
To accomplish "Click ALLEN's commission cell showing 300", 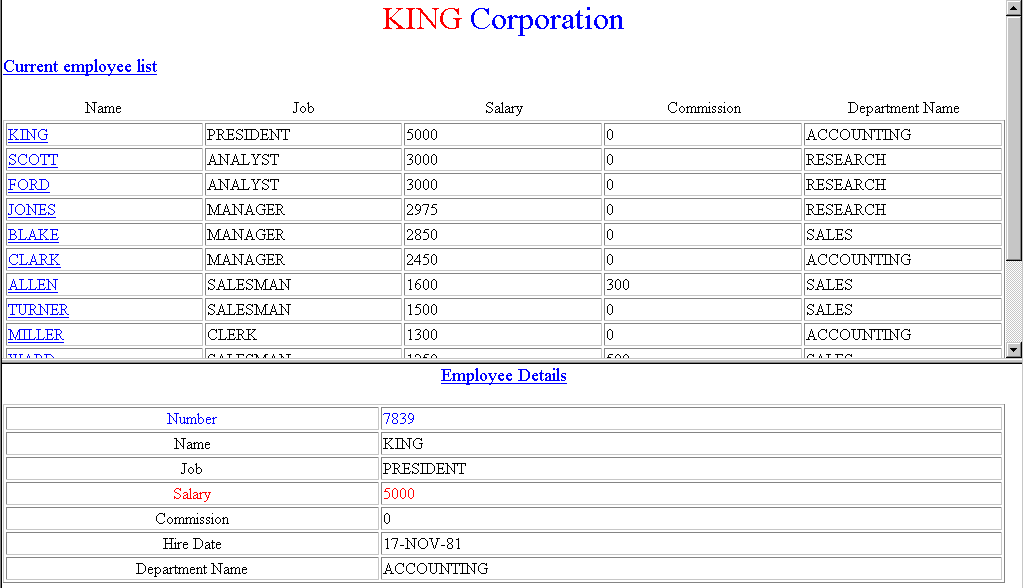I will point(618,285).
